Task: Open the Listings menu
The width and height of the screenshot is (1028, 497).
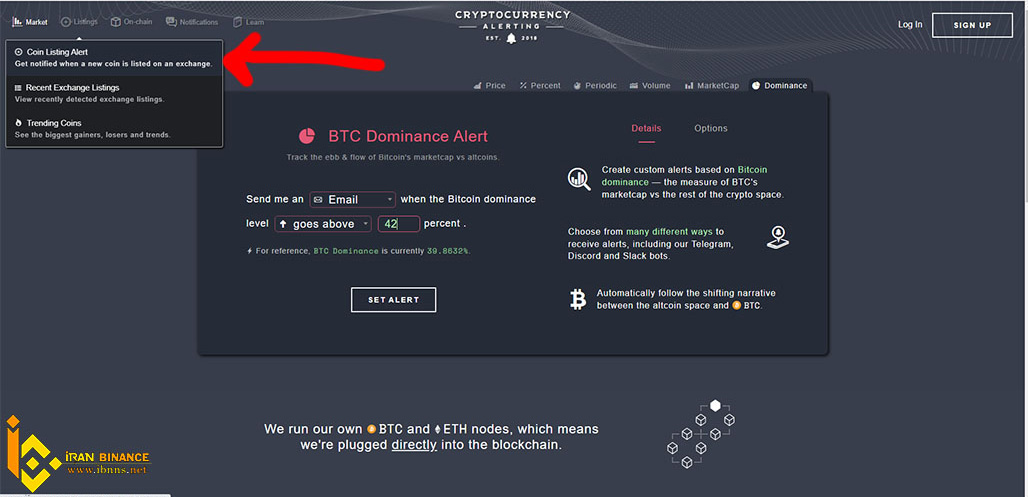Action: coord(79,22)
